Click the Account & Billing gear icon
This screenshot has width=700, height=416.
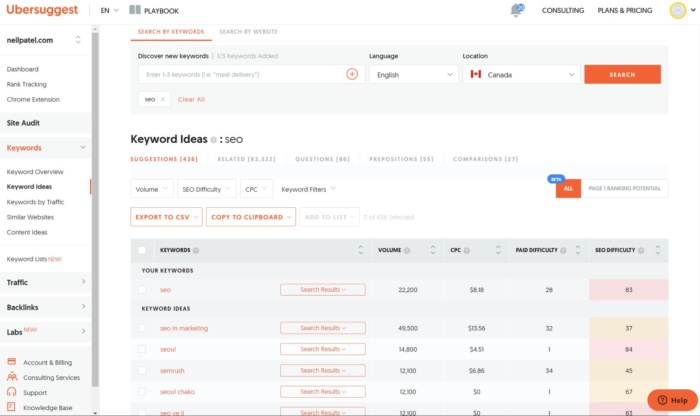(x=12, y=362)
